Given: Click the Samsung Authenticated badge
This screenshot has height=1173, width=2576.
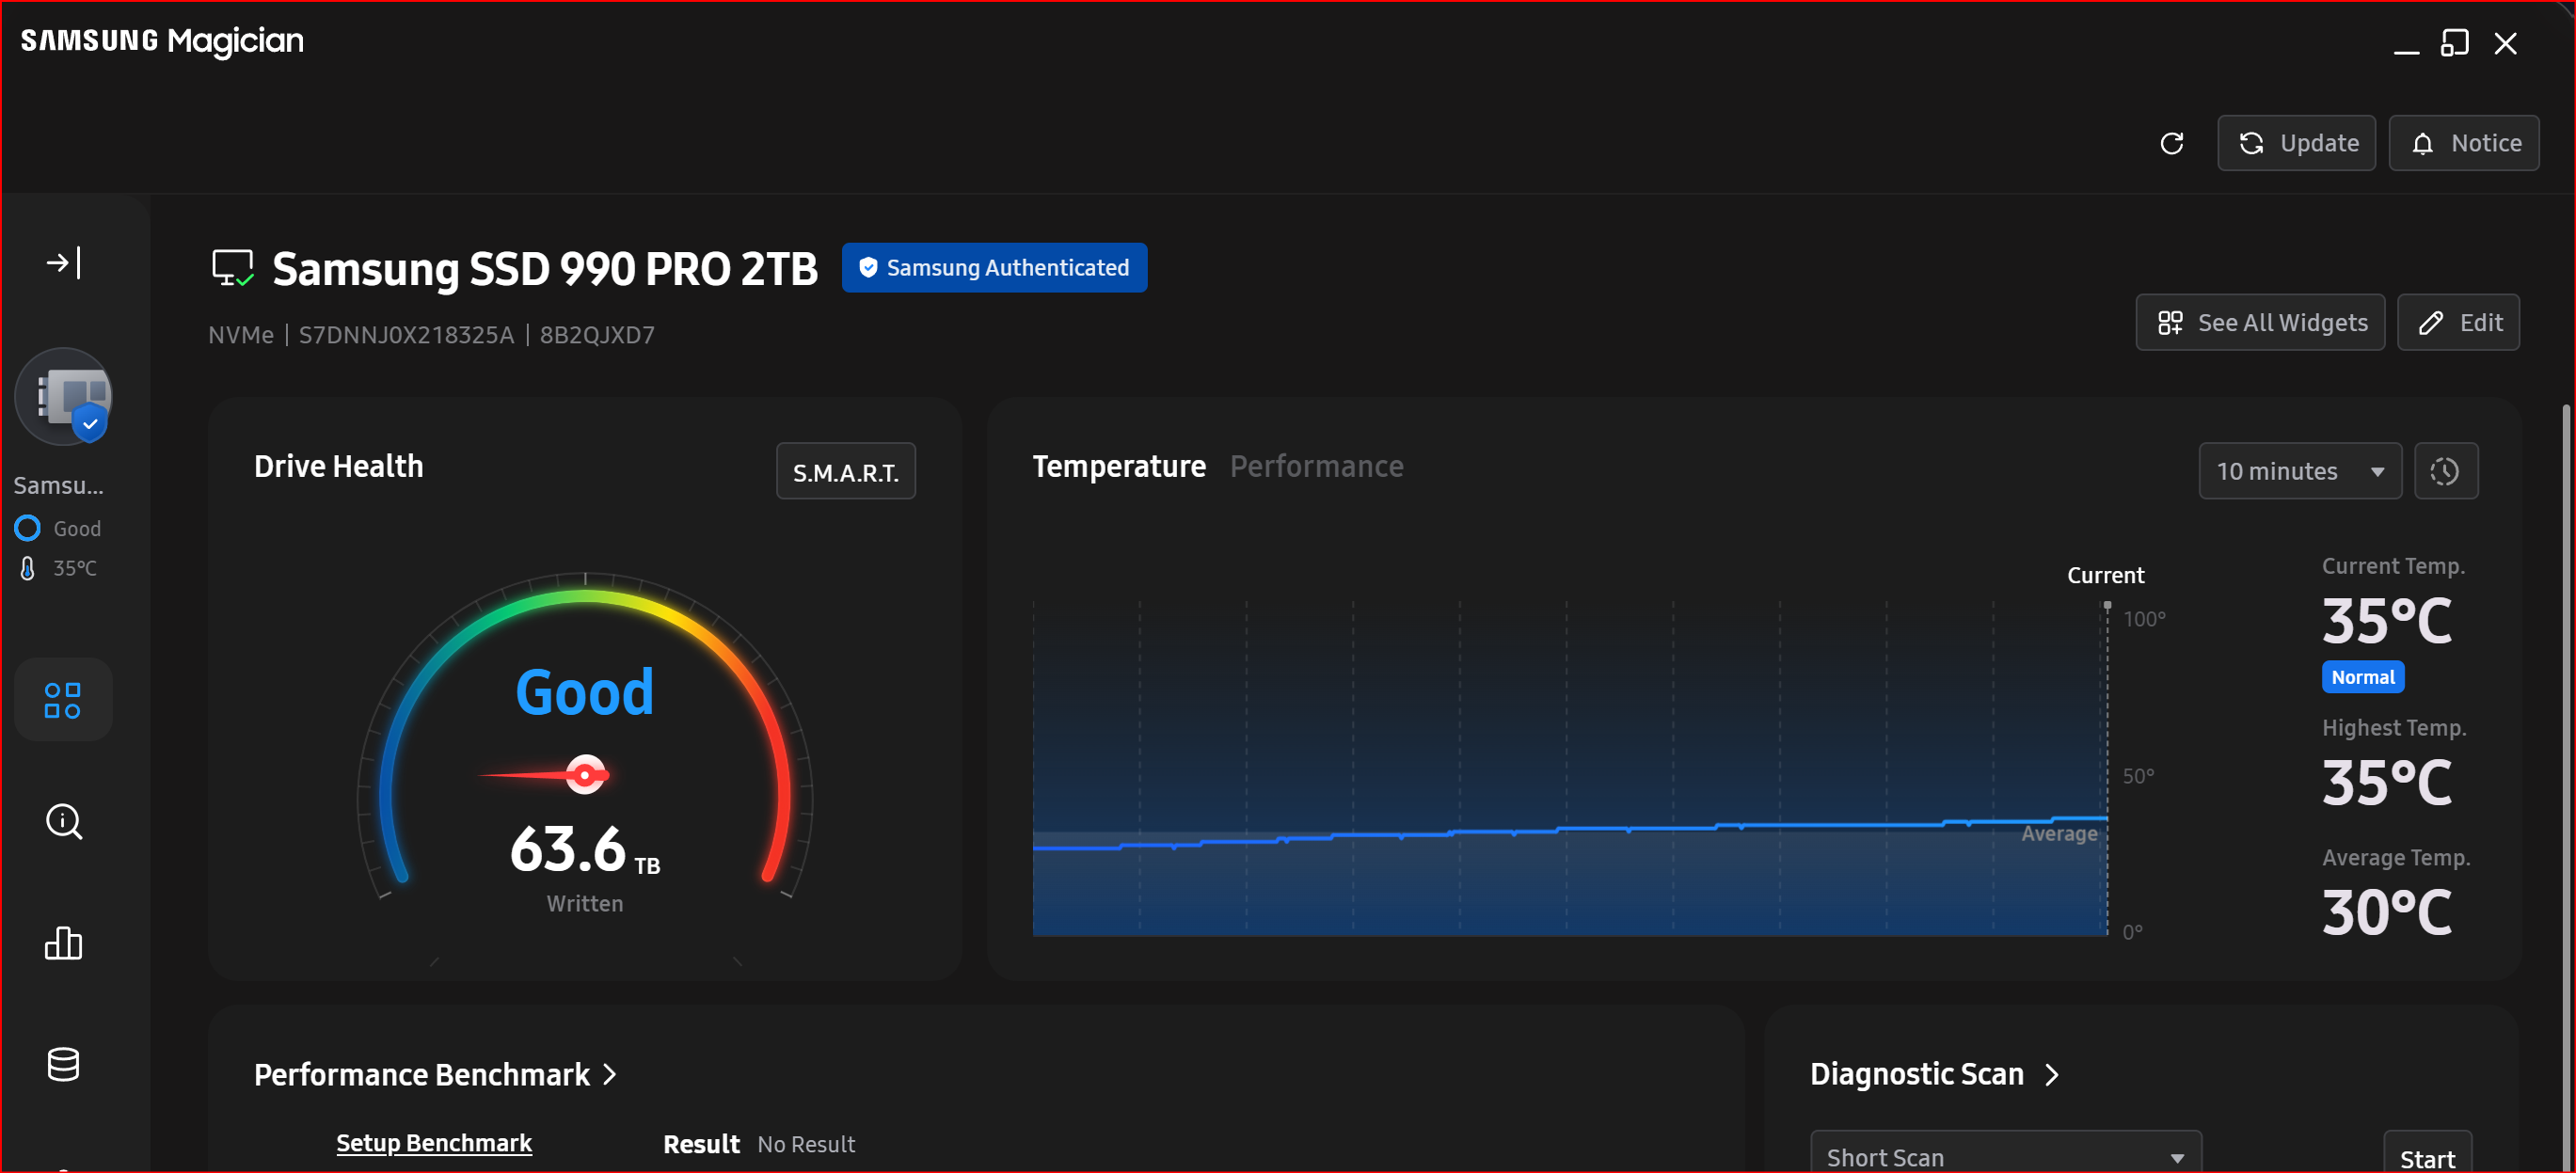Looking at the screenshot, I should pos(994,268).
